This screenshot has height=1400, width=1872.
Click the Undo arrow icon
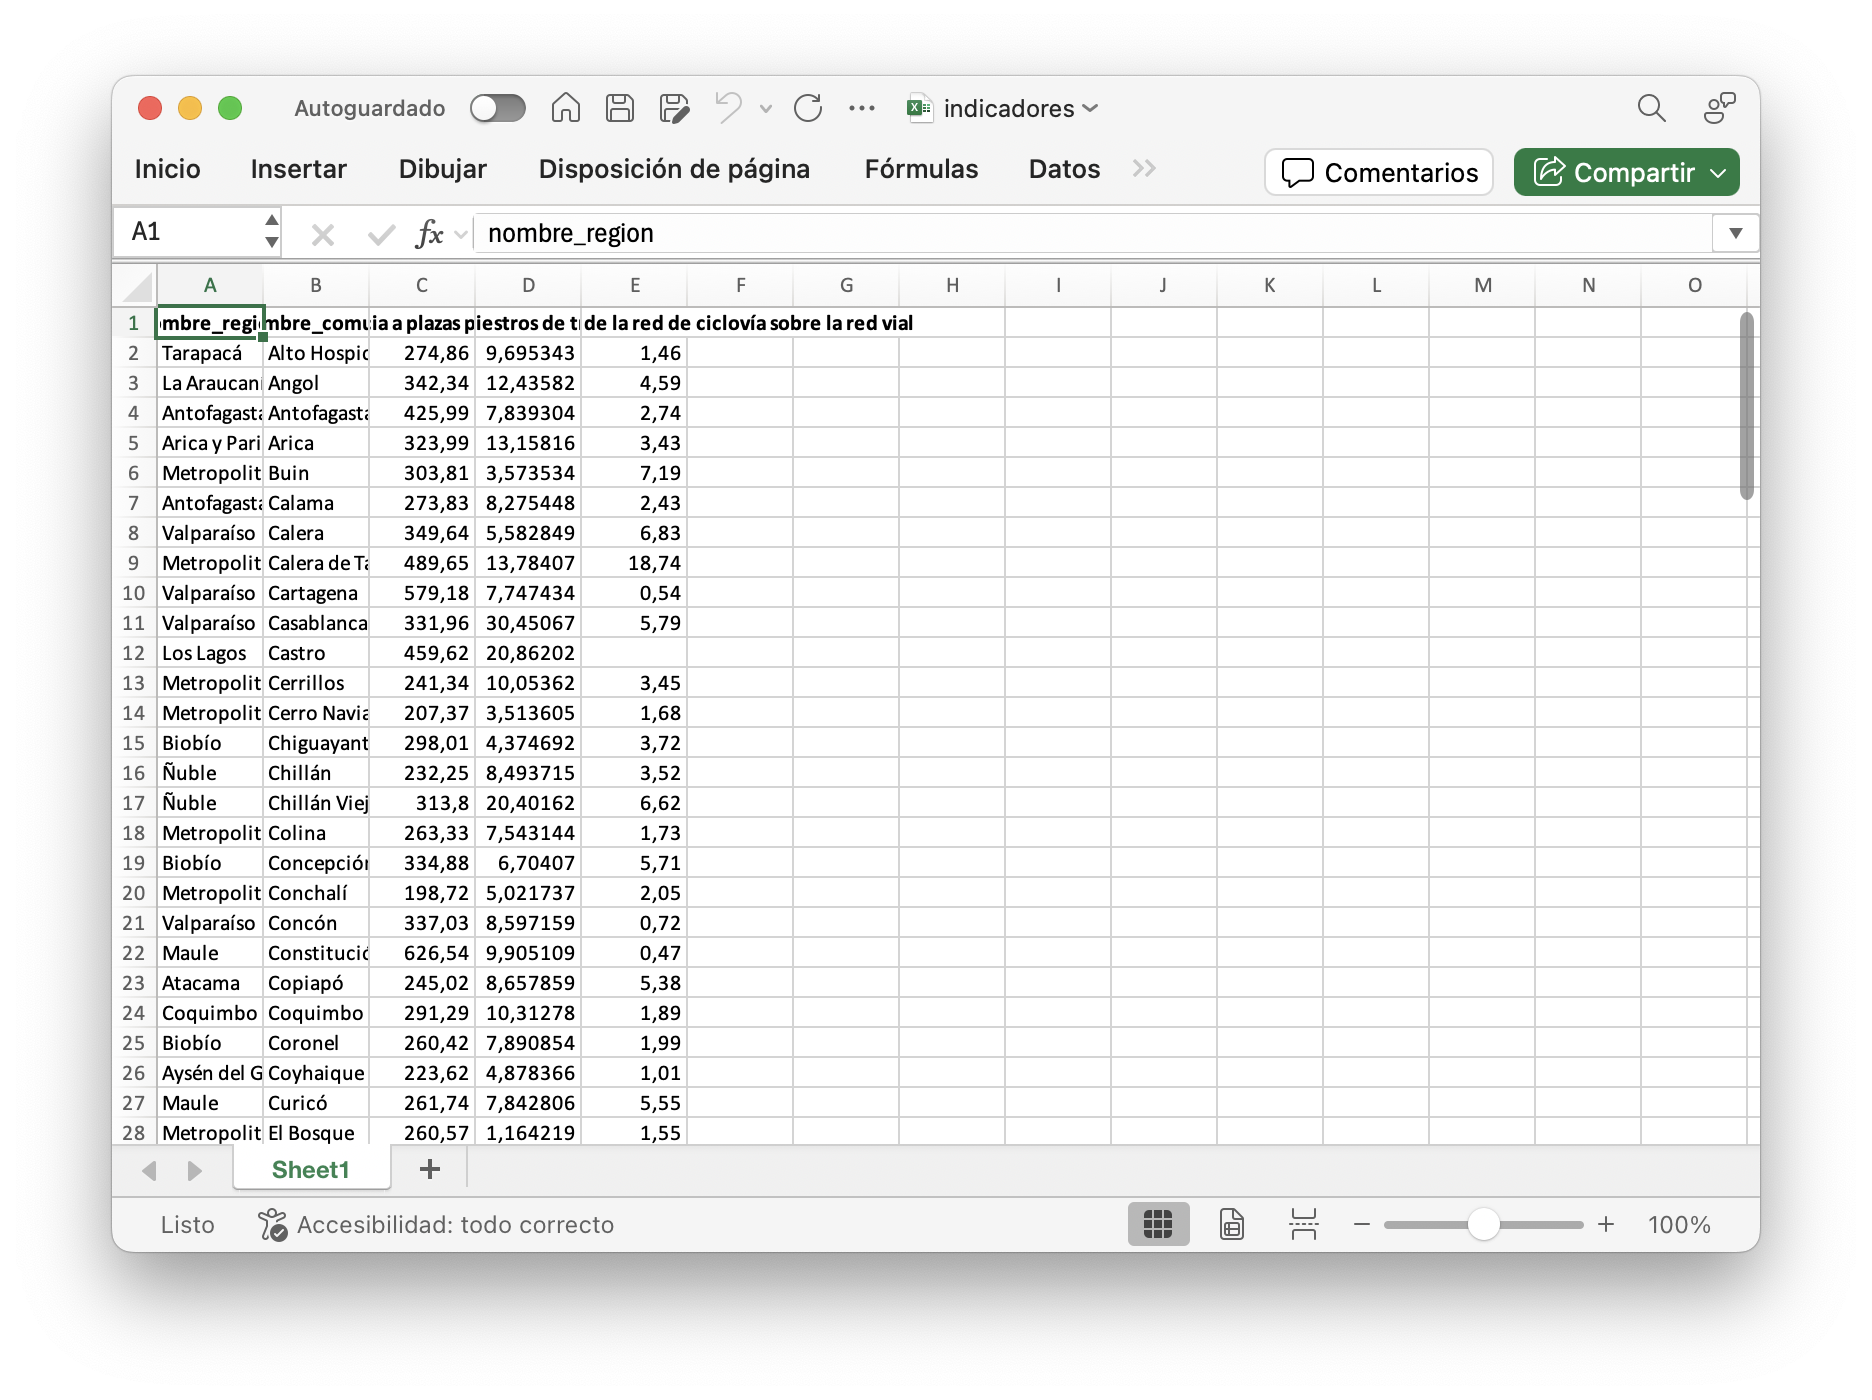point(729,108)
